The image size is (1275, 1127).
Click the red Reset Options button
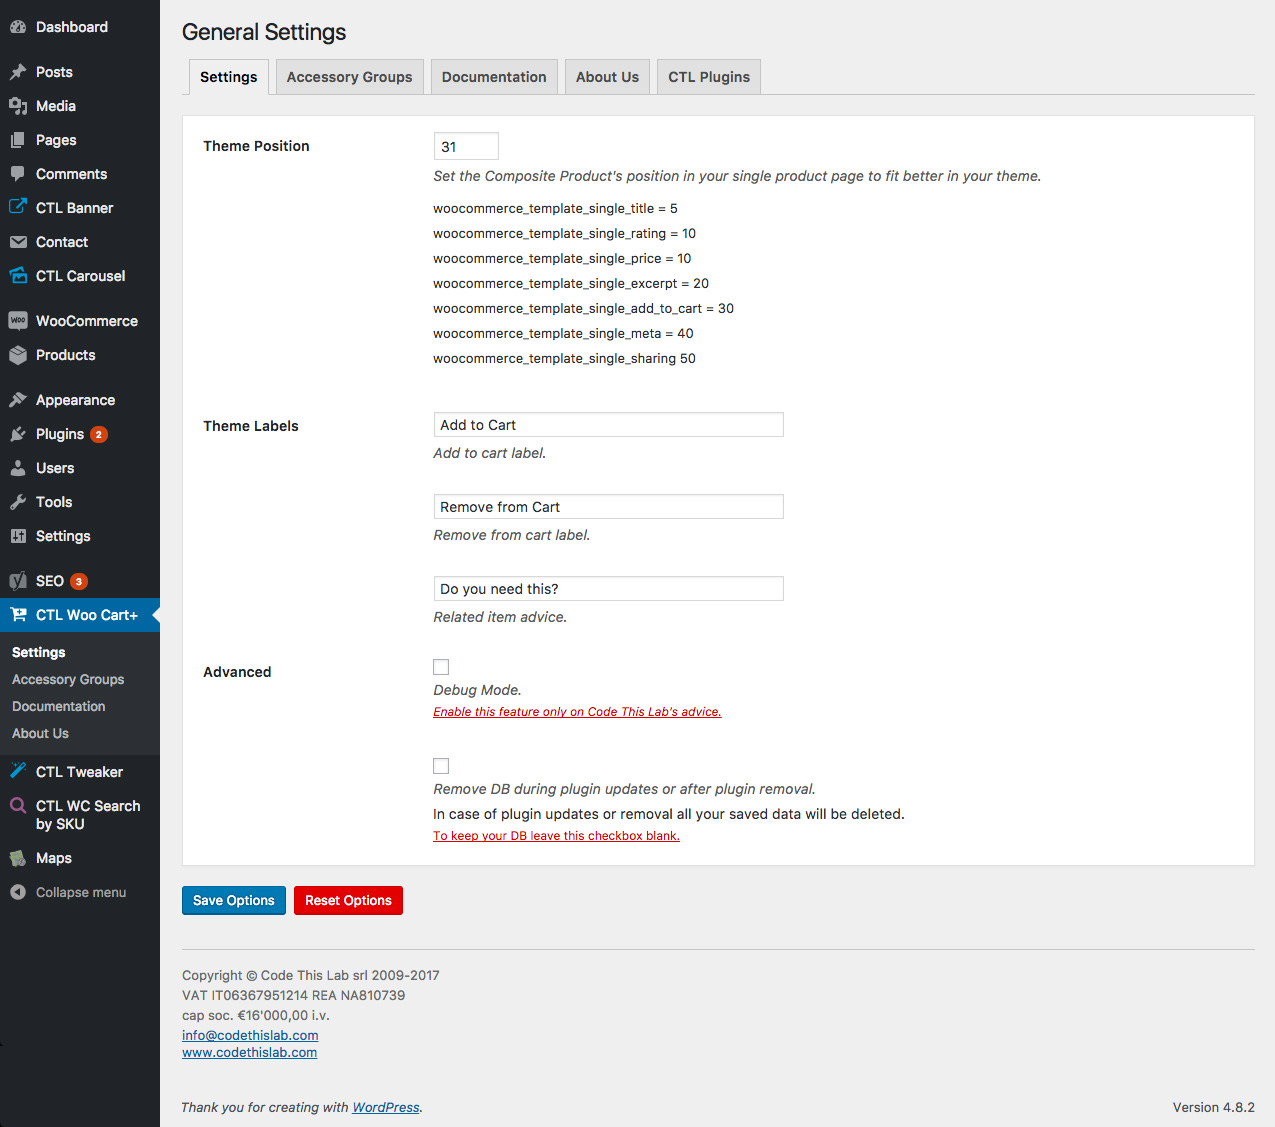tap(348, 900)
